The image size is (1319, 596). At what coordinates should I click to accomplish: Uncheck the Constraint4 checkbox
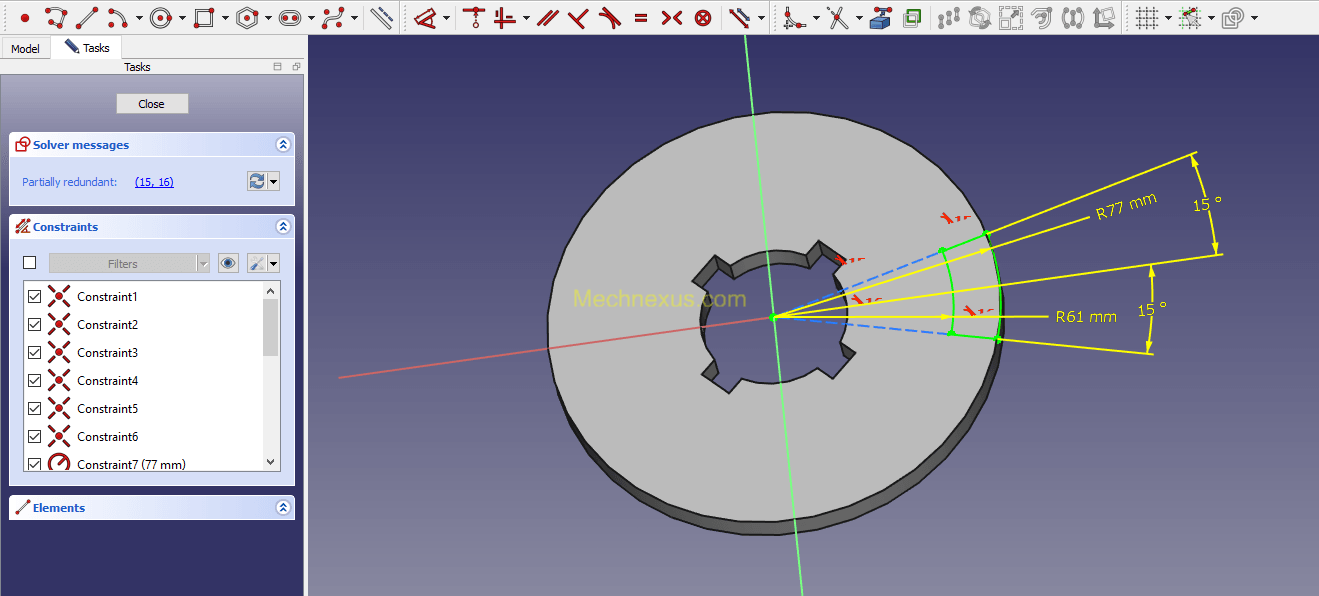[35, 381]
